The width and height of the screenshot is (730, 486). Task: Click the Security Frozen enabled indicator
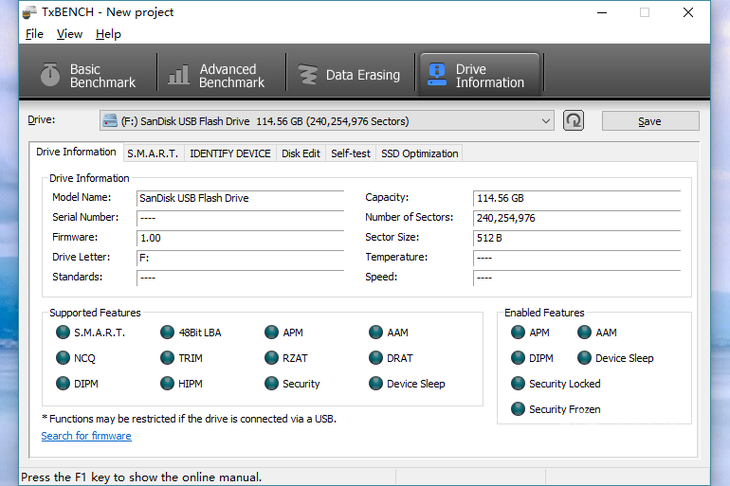click(518, 409)
